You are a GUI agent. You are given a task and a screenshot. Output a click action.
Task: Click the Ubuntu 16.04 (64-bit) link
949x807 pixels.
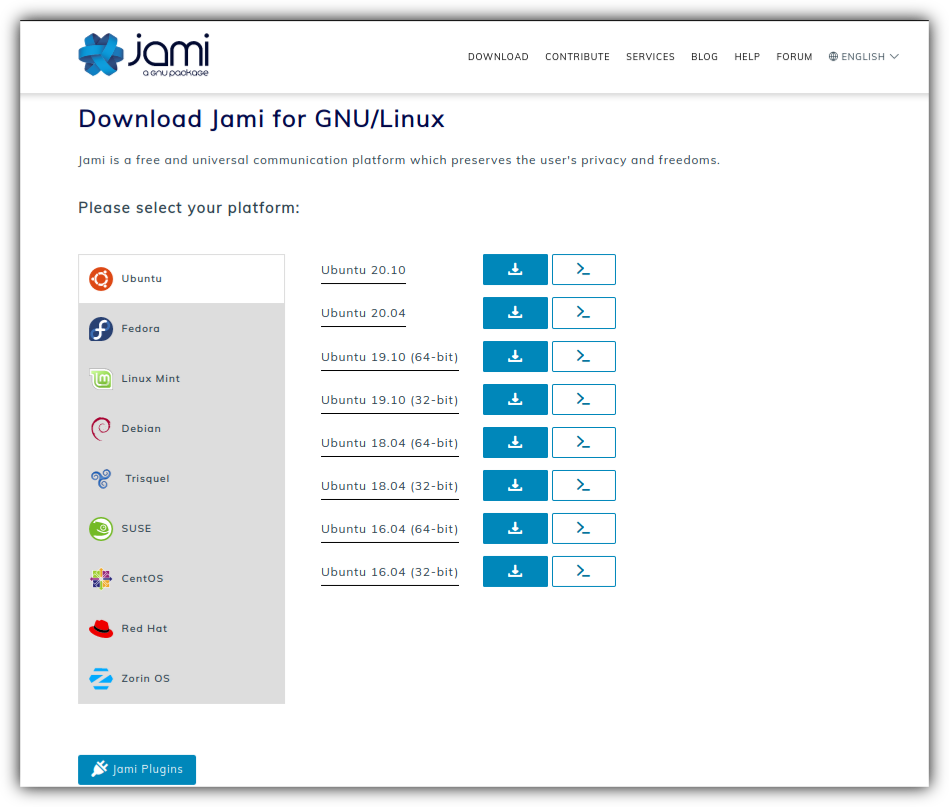390,529
